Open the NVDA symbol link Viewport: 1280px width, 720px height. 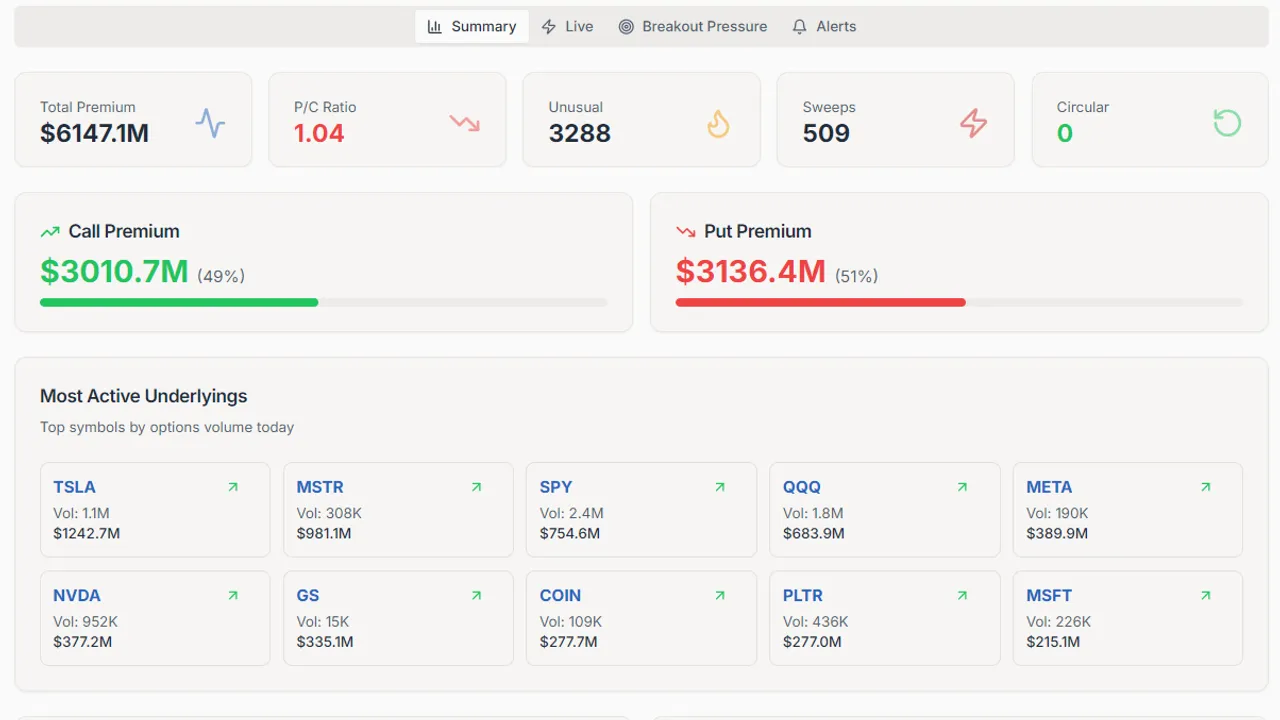tap(77, 595)
